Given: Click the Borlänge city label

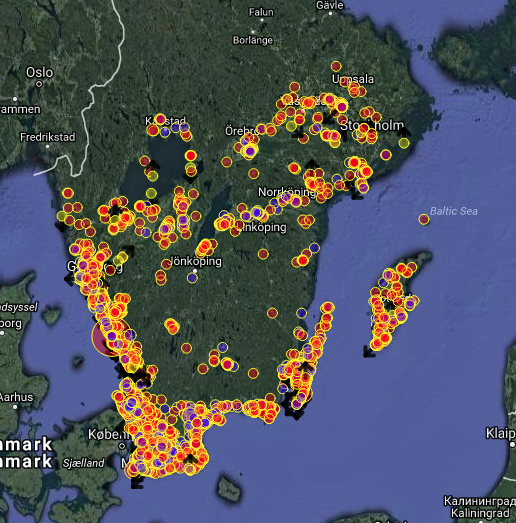Looking at the screenshot, I should (x=253, y=40).
